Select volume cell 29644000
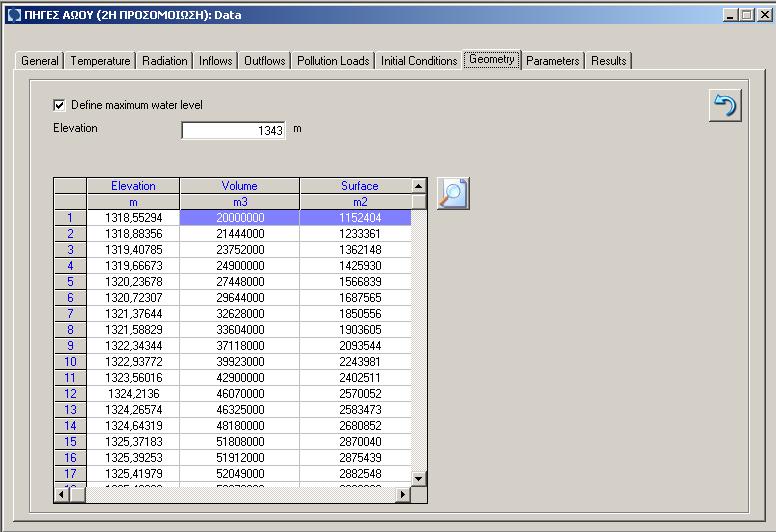This screenshot has height=532, width=776. click(x=240, y=298)
